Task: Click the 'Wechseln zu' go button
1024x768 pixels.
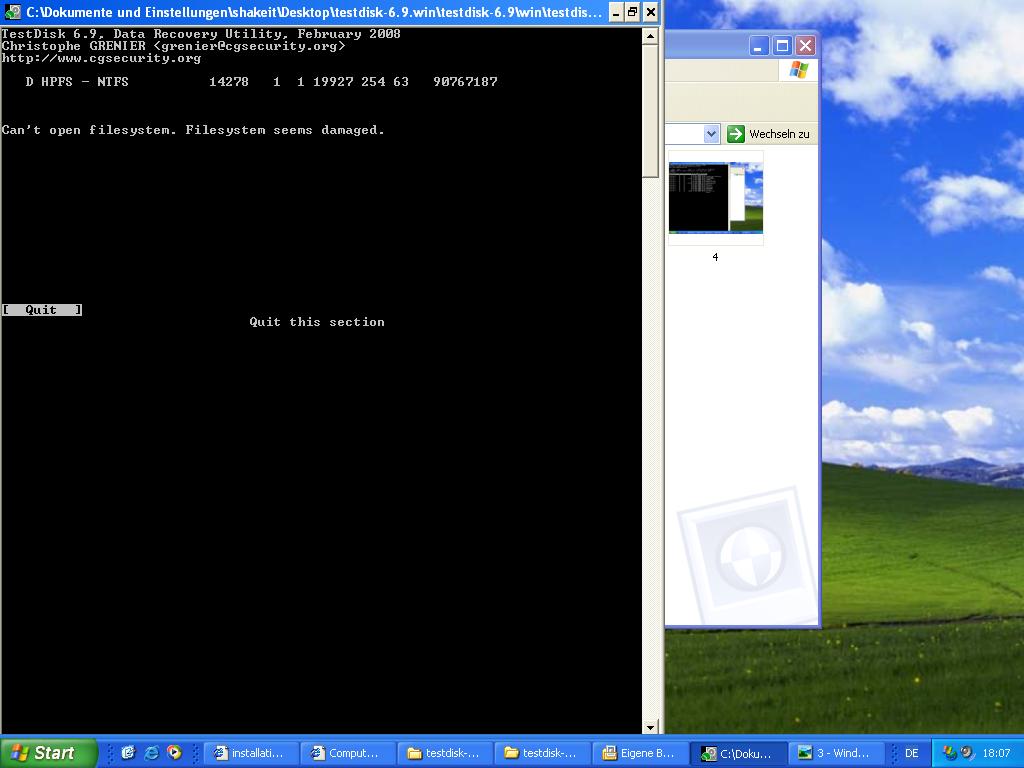Action: click(769, 134)
